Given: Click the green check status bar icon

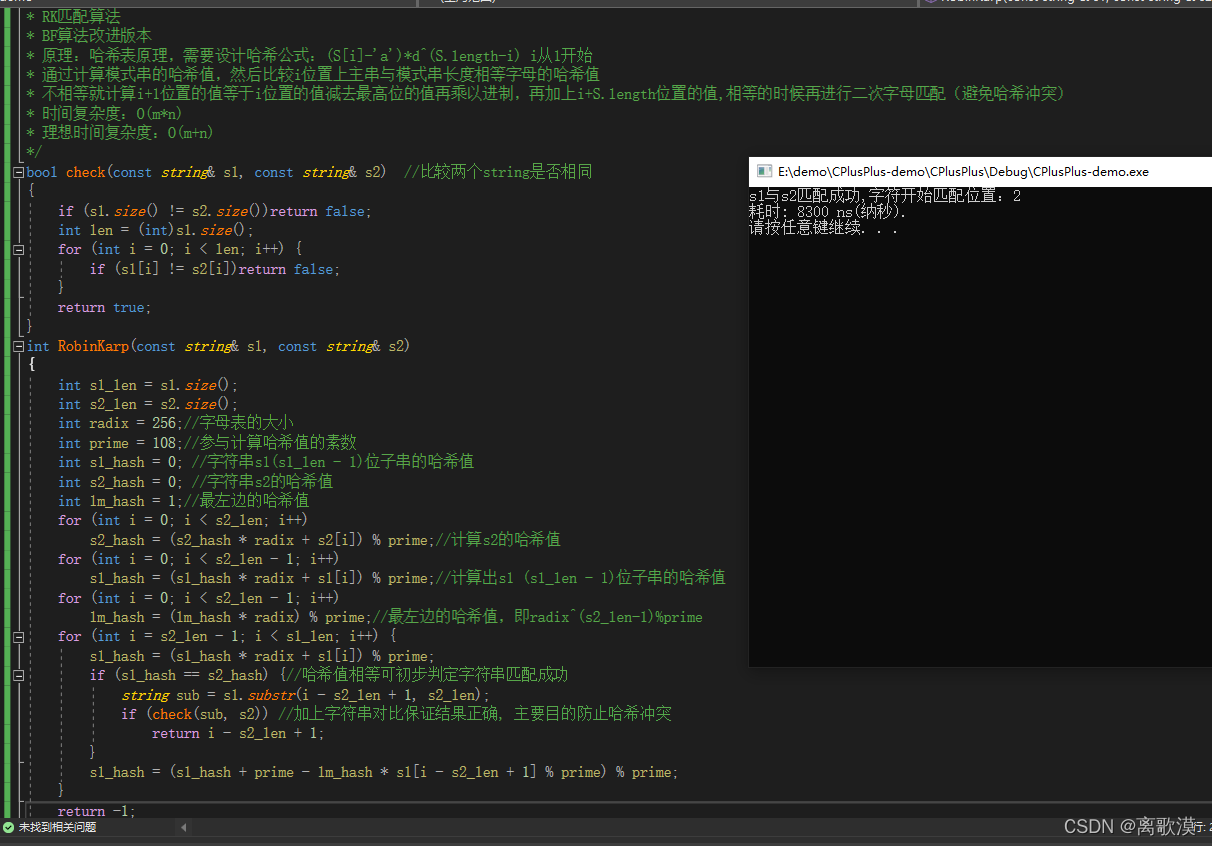Looking at the screenshot, I should 10,827.
